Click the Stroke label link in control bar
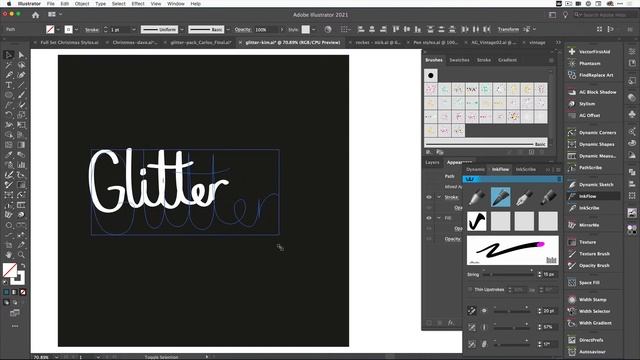The width and height of the screenshot is (640, 360). 91,29
